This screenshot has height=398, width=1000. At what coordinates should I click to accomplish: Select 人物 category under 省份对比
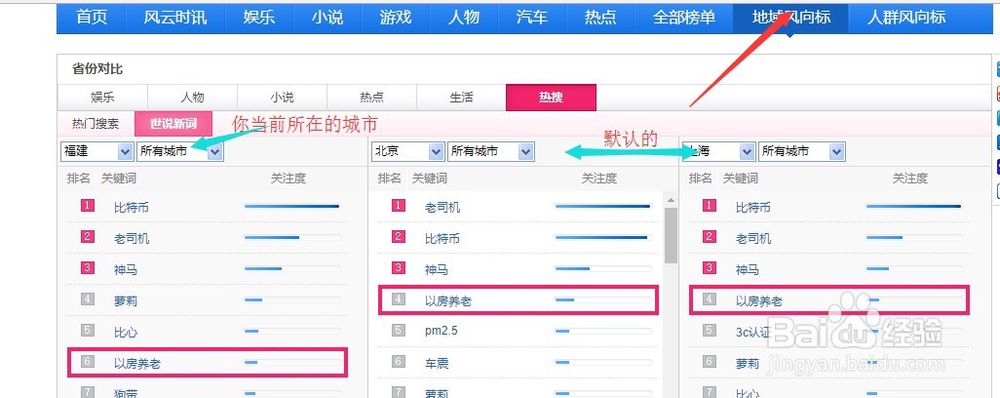click(192, 98)
